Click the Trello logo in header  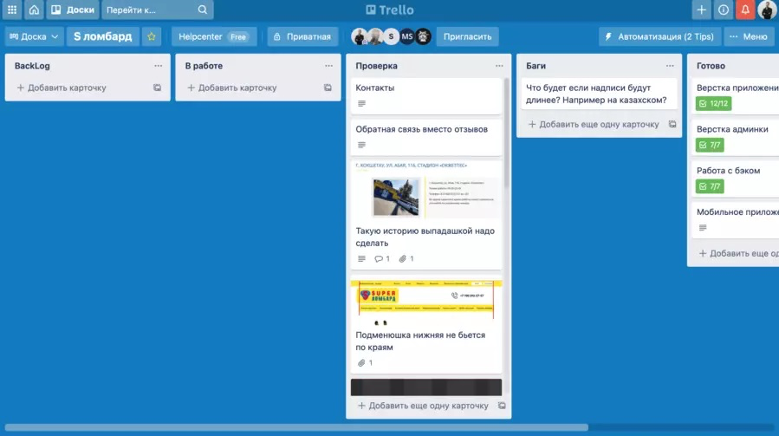(x=390, y=10)
